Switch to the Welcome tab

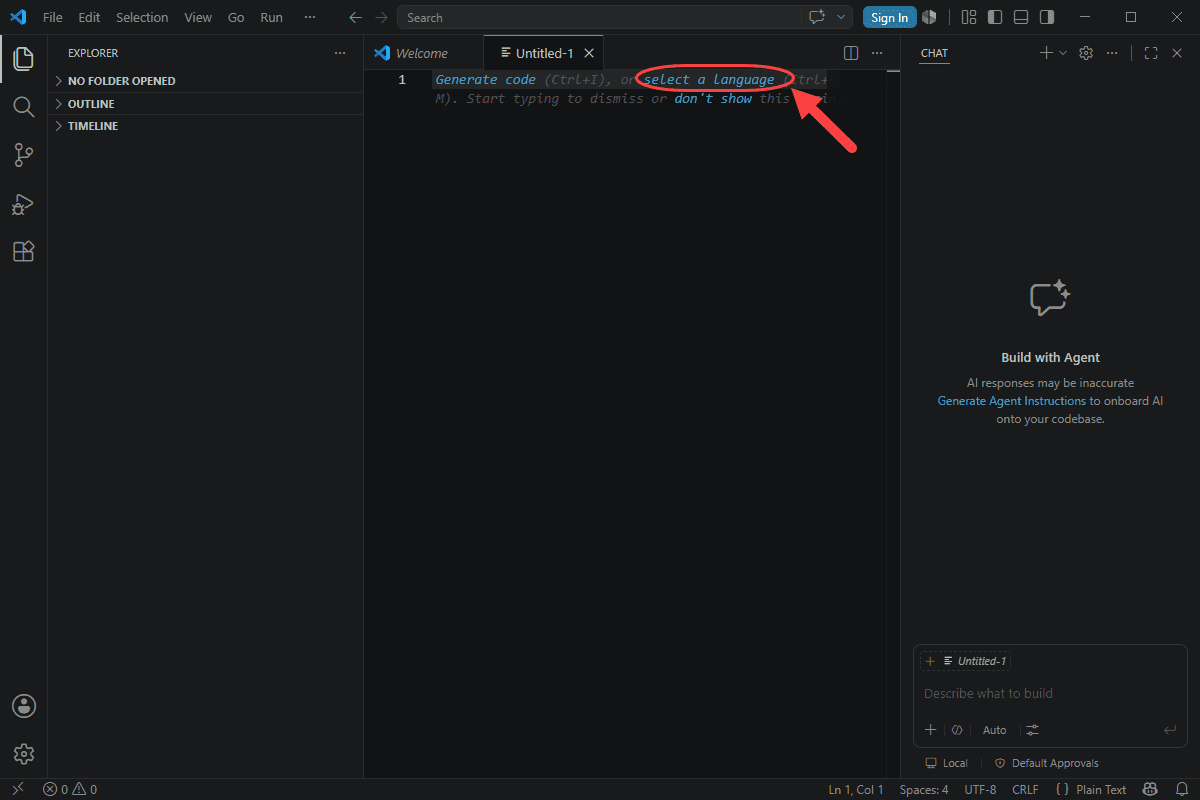(x=423, y=53)
